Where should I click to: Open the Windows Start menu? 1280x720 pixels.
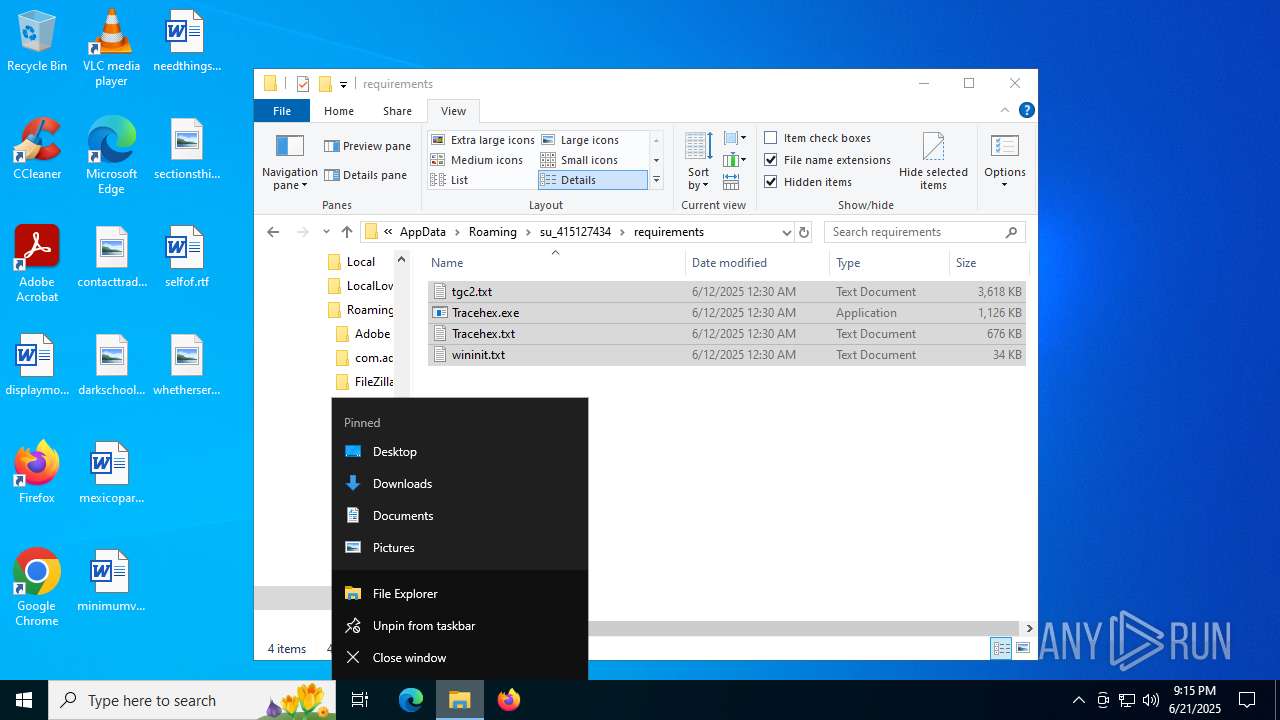[24, 700]
